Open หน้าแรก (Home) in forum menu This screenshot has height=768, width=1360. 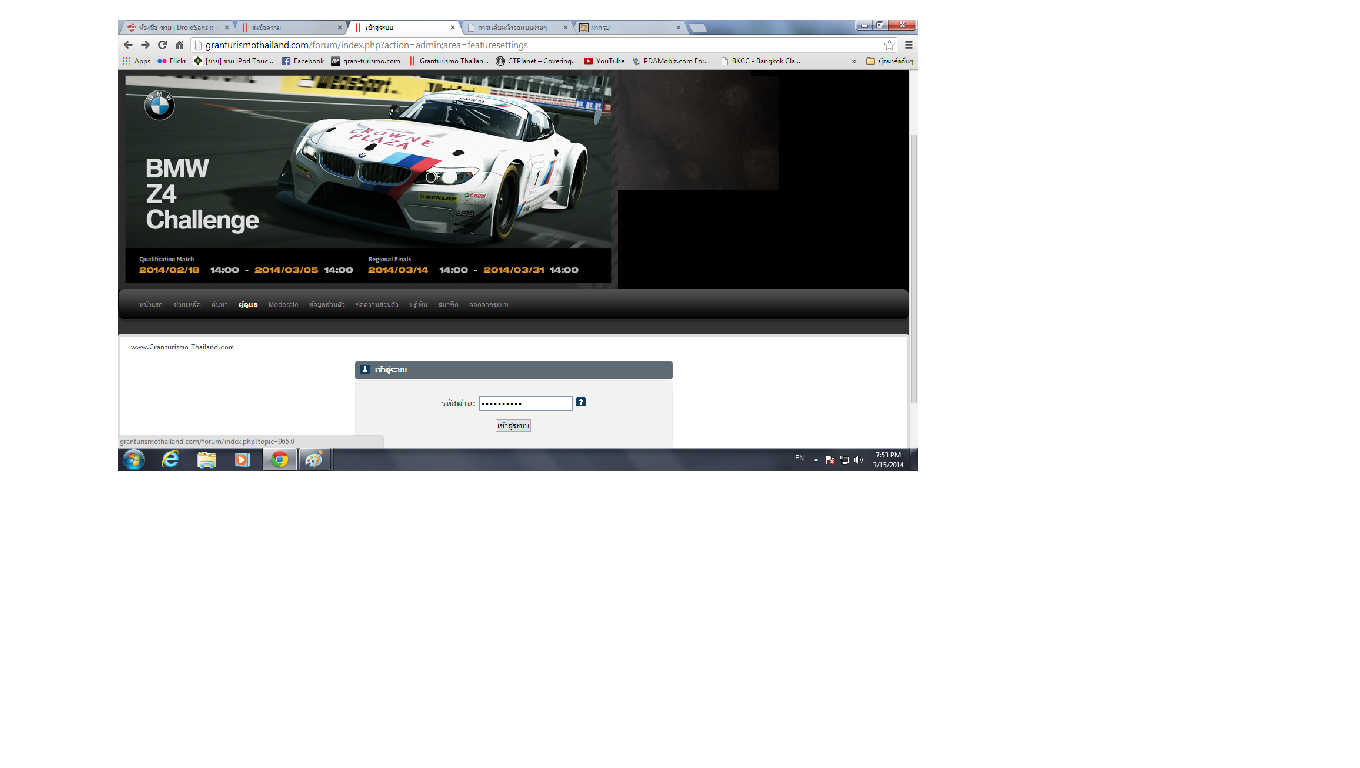click(x=151, y=304)
